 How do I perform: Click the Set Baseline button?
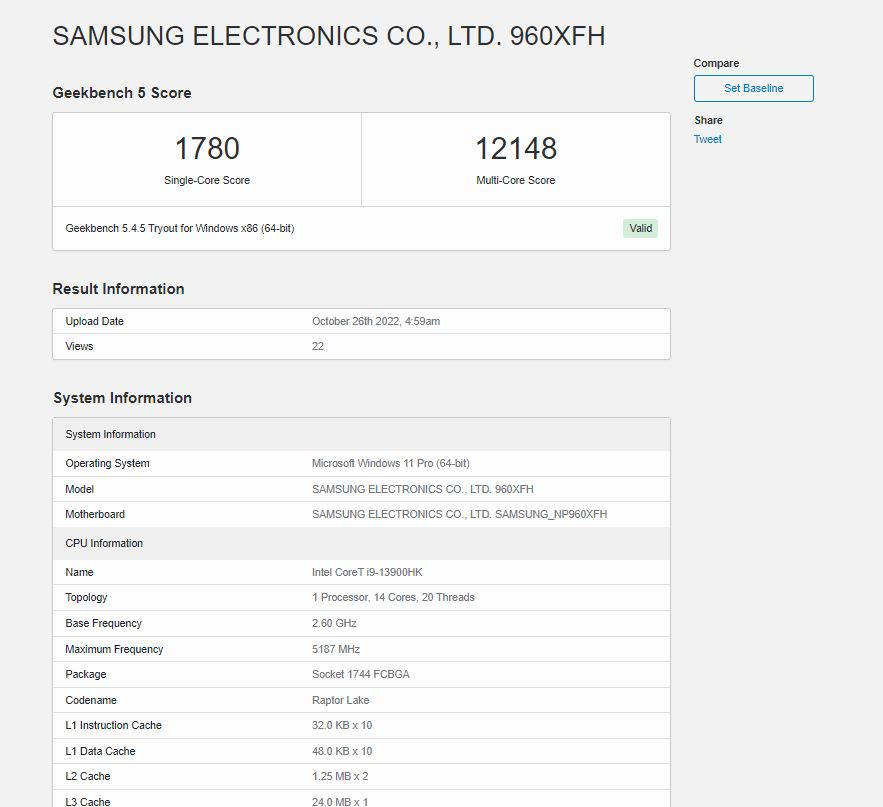point(753,88)
